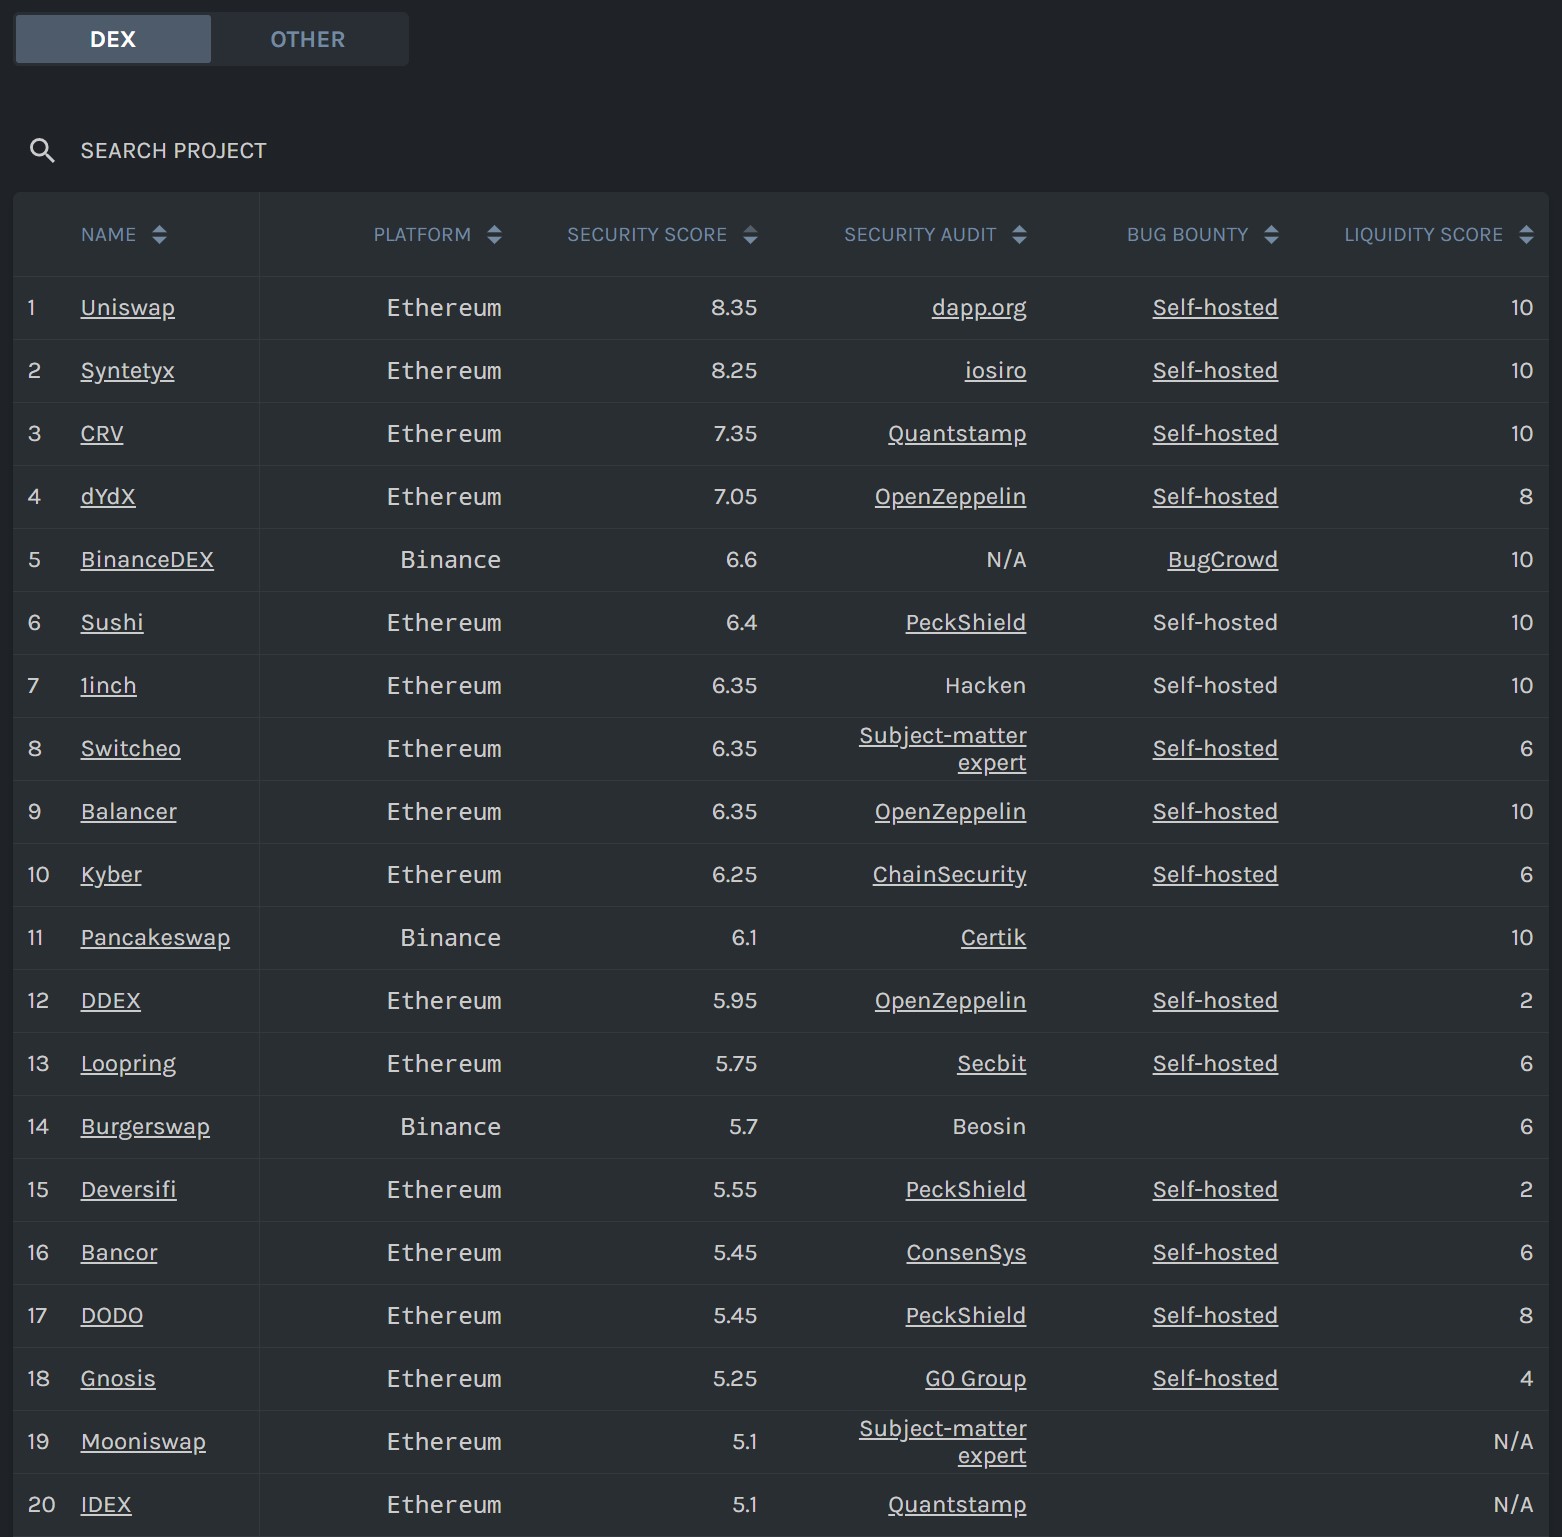
Task: Sort by Bug Bounty arrows
Action: coord(1271,235)
